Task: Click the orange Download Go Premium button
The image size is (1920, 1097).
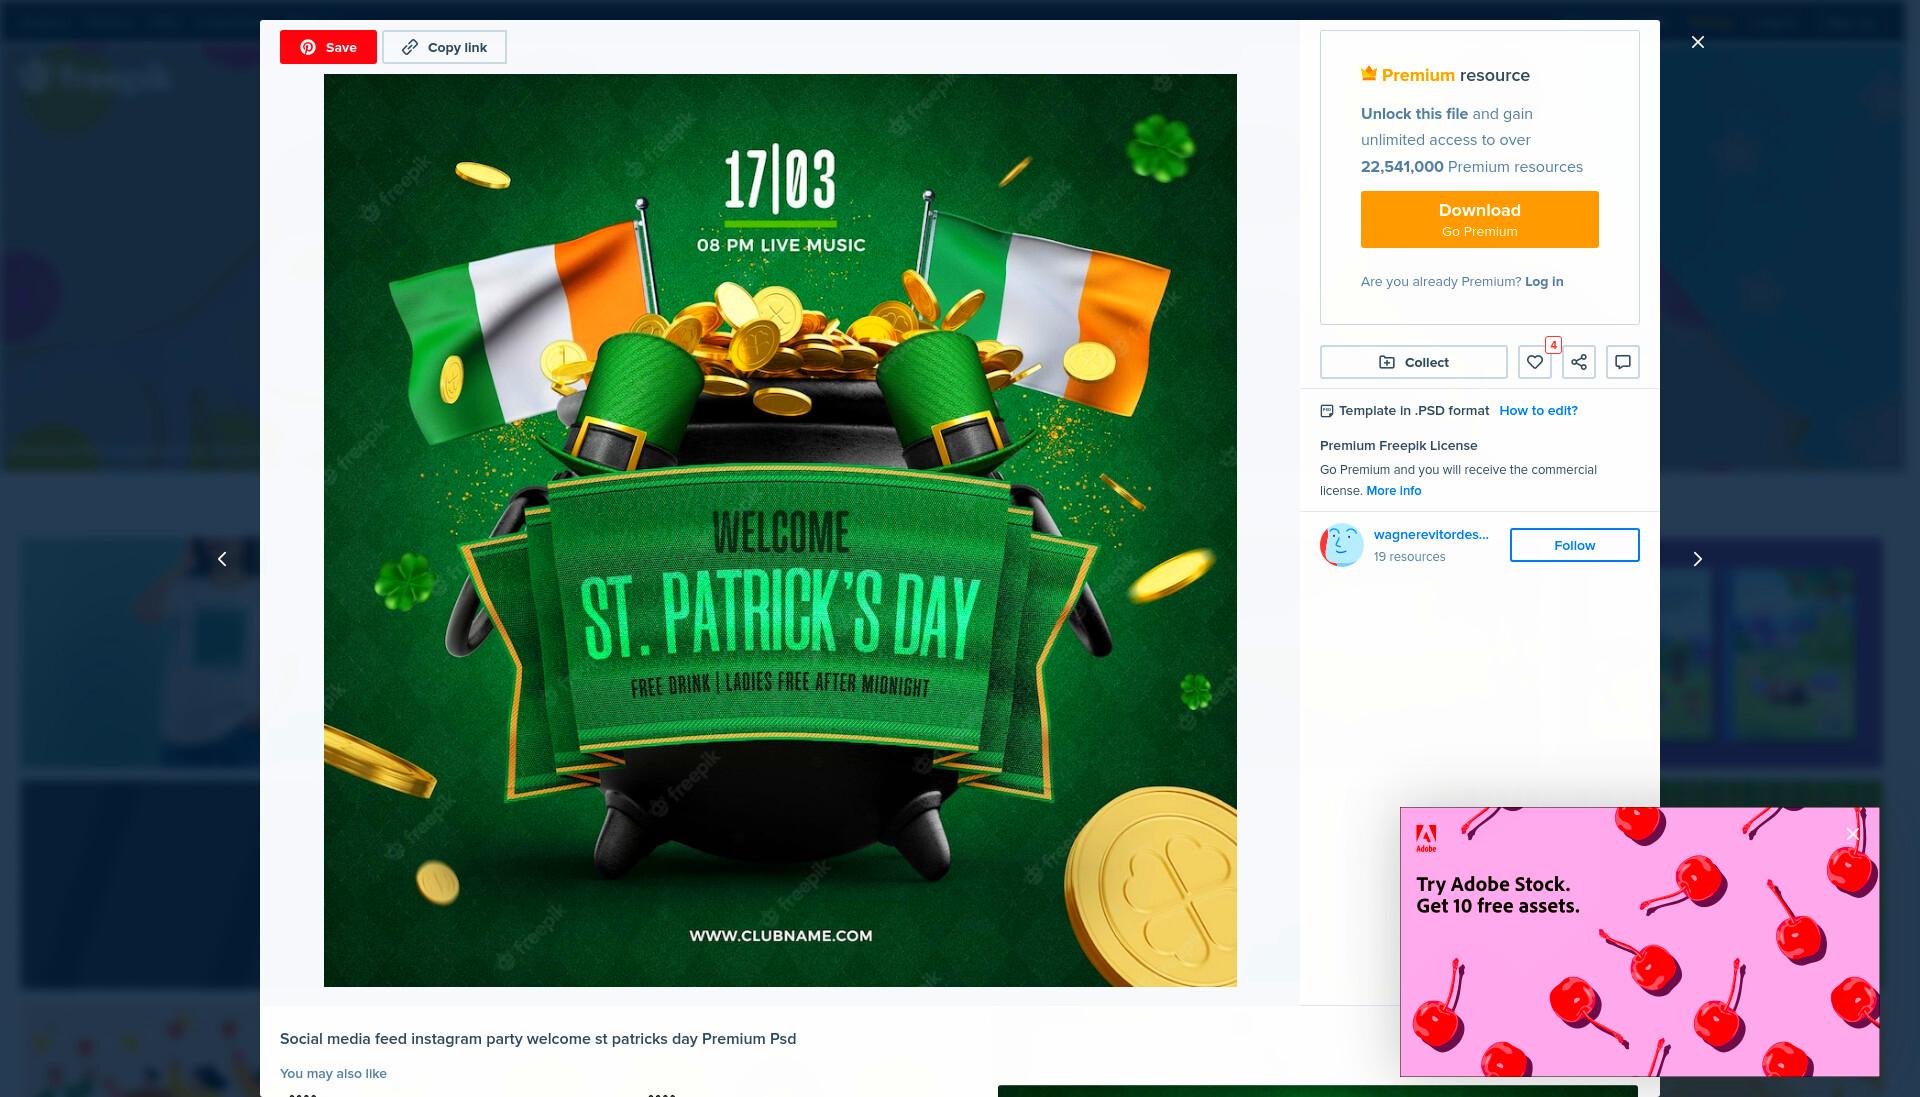Action: point(1479,219)
